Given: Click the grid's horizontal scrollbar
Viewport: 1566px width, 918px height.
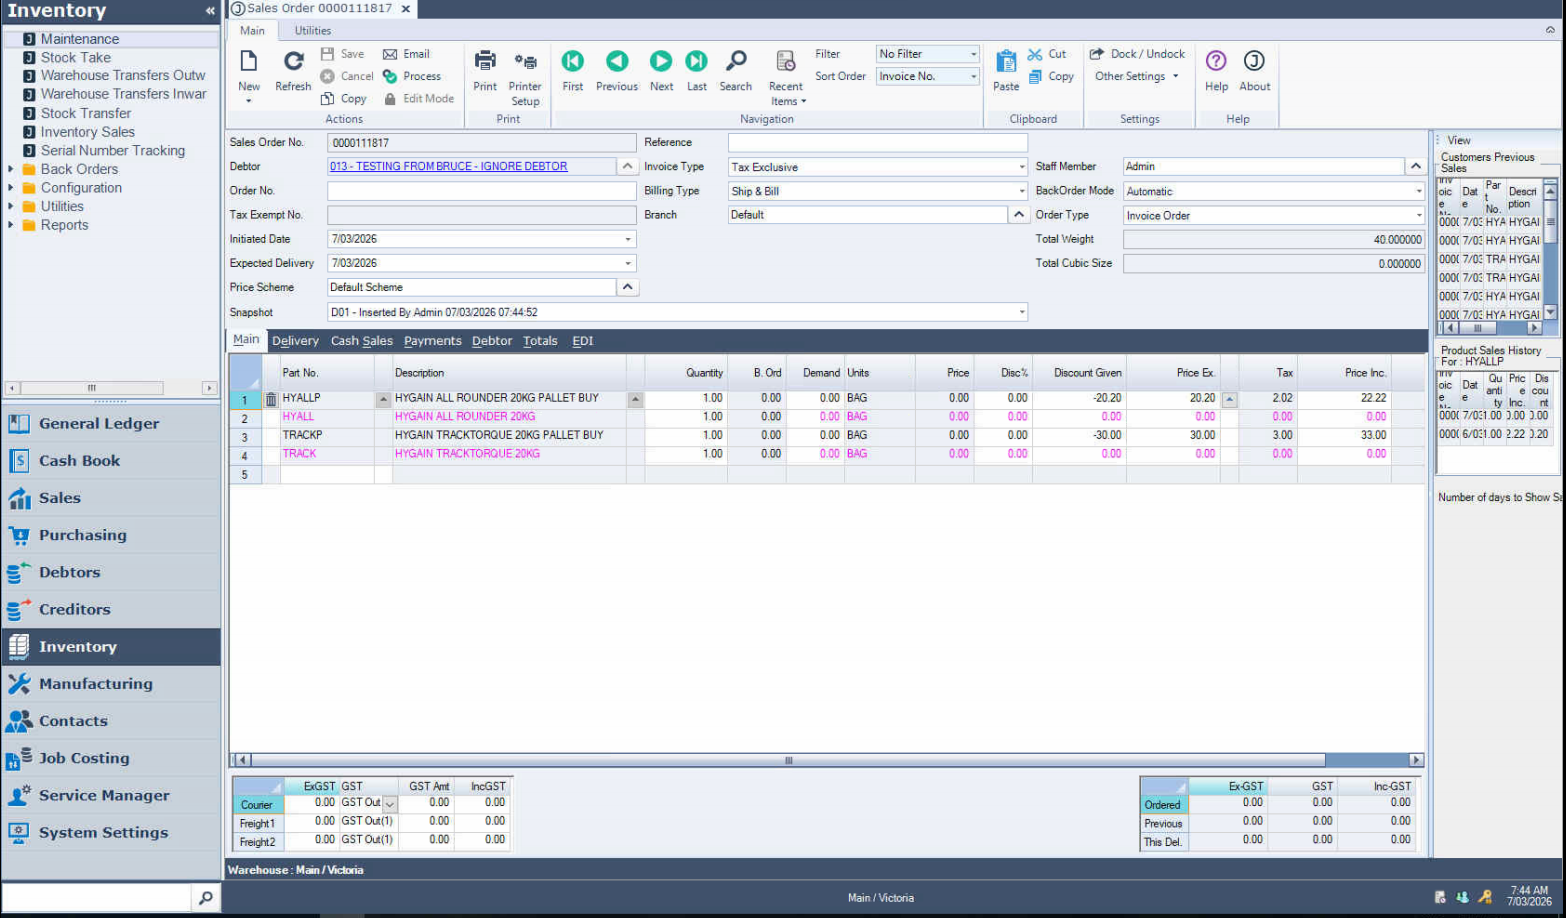Looking at the screenshot, I should tap(788, 760).
